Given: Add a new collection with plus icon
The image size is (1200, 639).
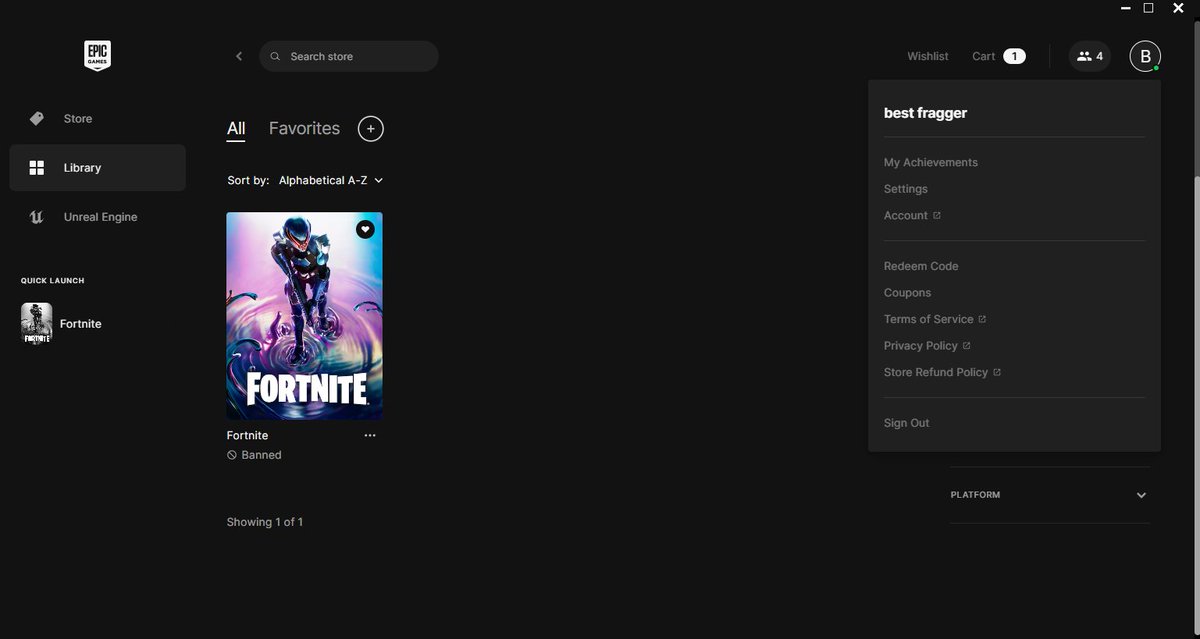Looking at the screenshot, I should click(x=370, y=128).
